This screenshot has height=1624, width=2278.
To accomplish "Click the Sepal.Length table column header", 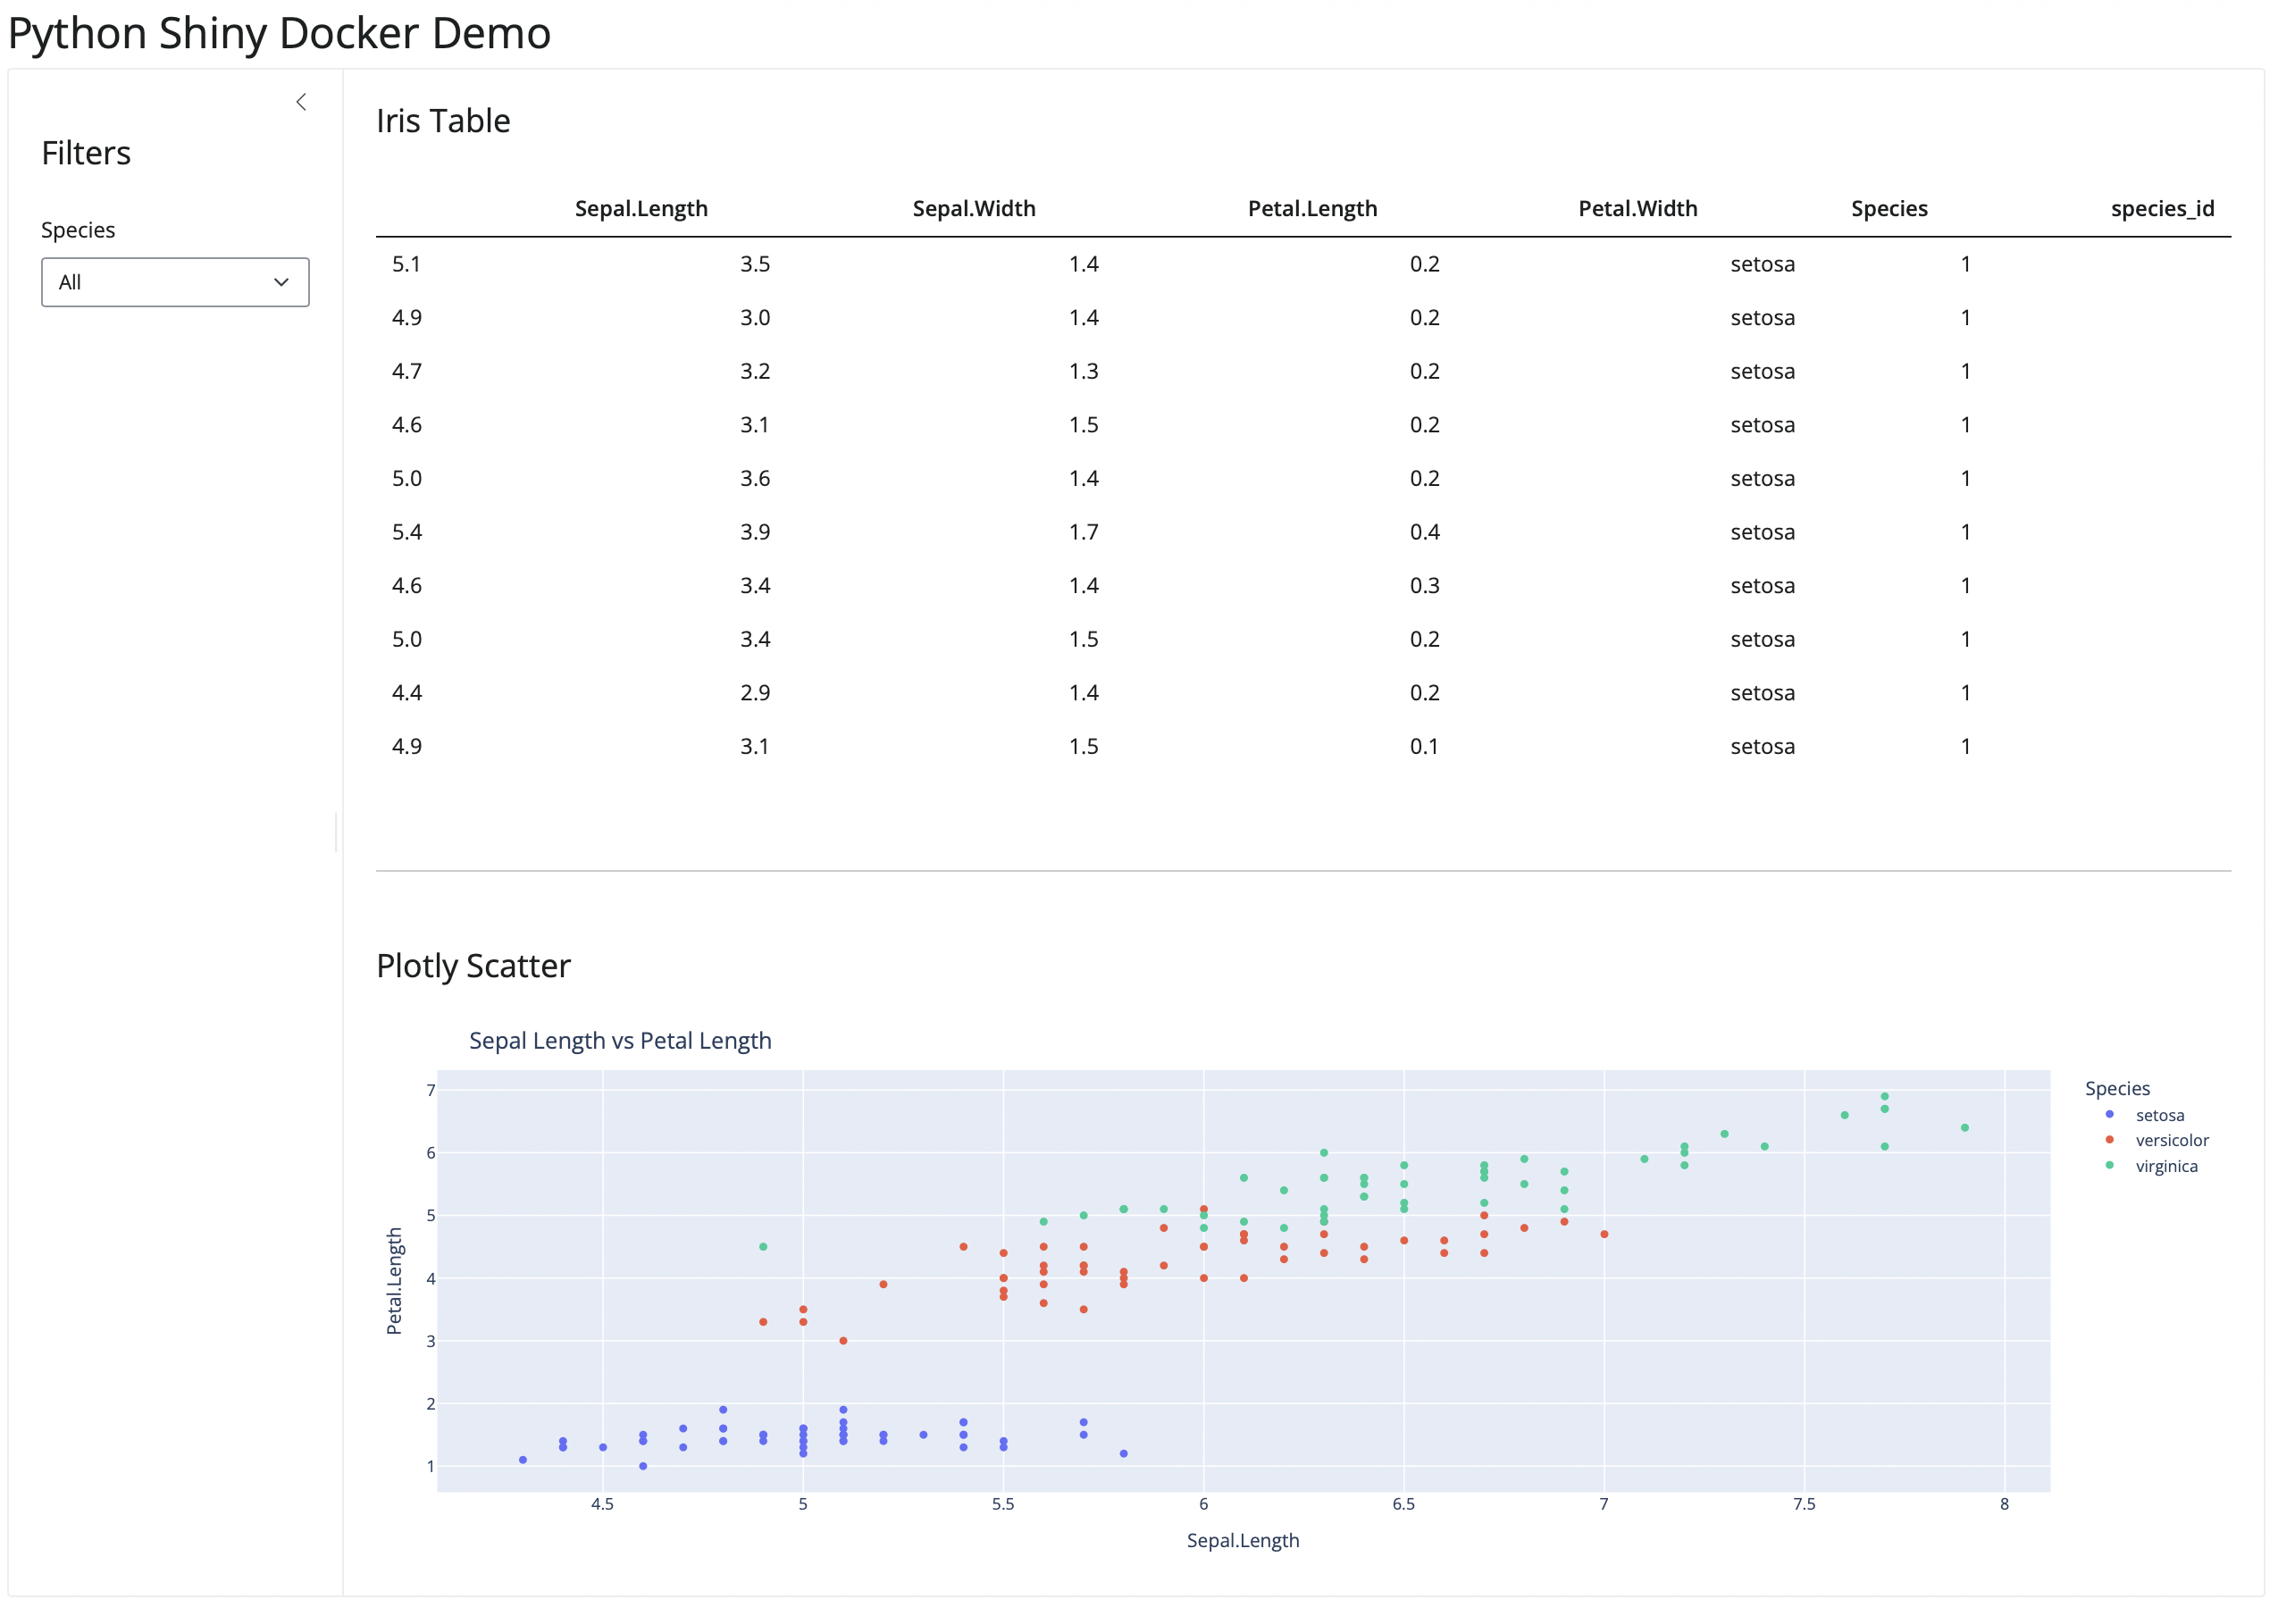I will 641,208.
